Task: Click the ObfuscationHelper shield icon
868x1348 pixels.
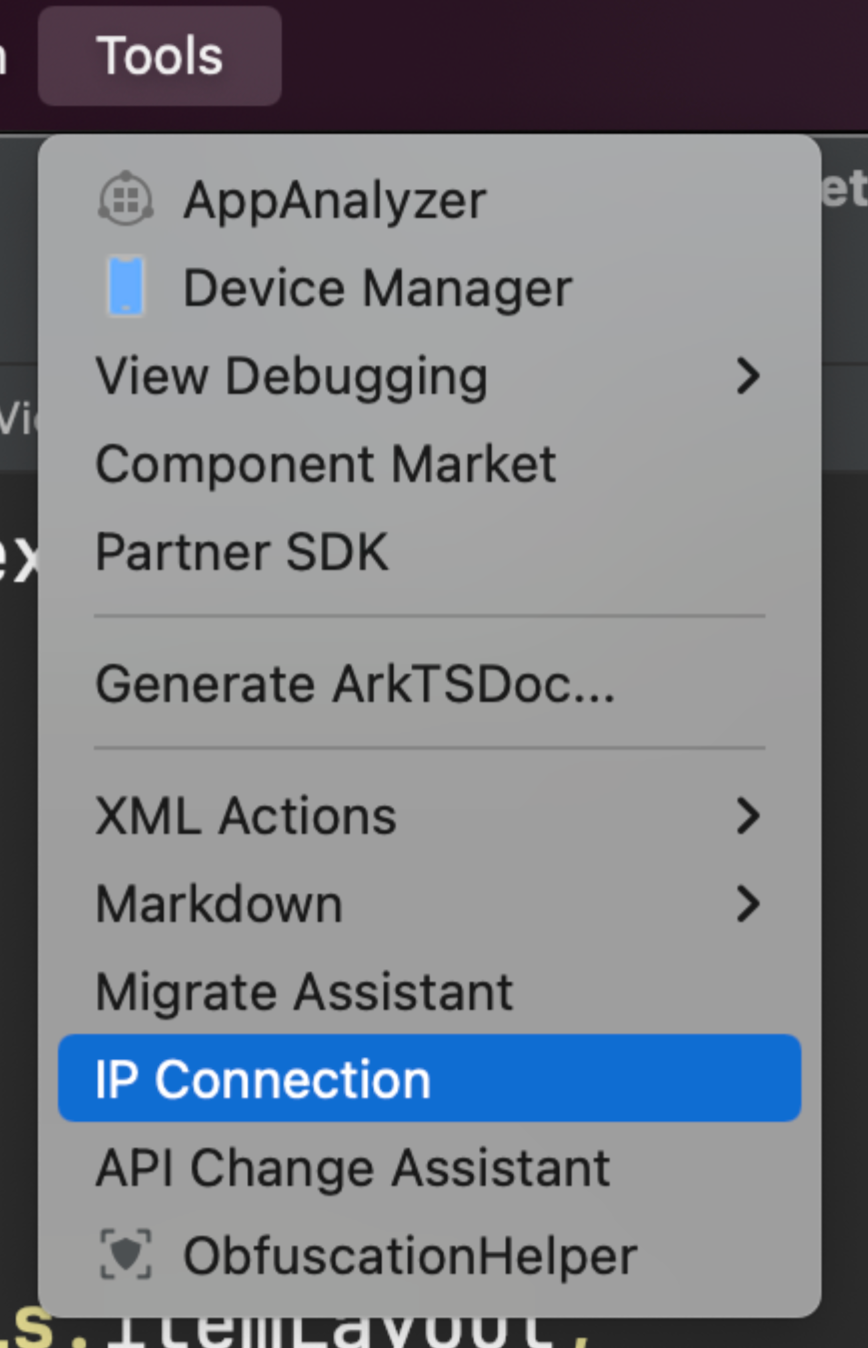Action: (126, 1255)
